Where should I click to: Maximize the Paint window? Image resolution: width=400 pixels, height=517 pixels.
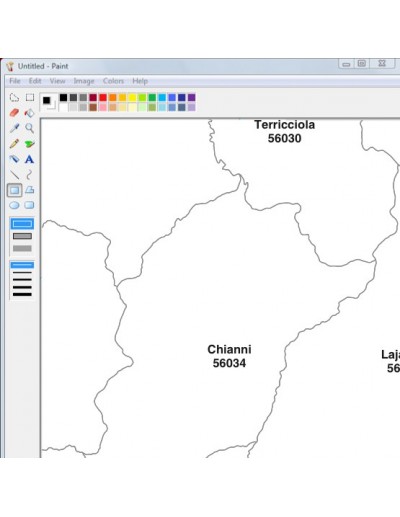click(x=362, y=63)
